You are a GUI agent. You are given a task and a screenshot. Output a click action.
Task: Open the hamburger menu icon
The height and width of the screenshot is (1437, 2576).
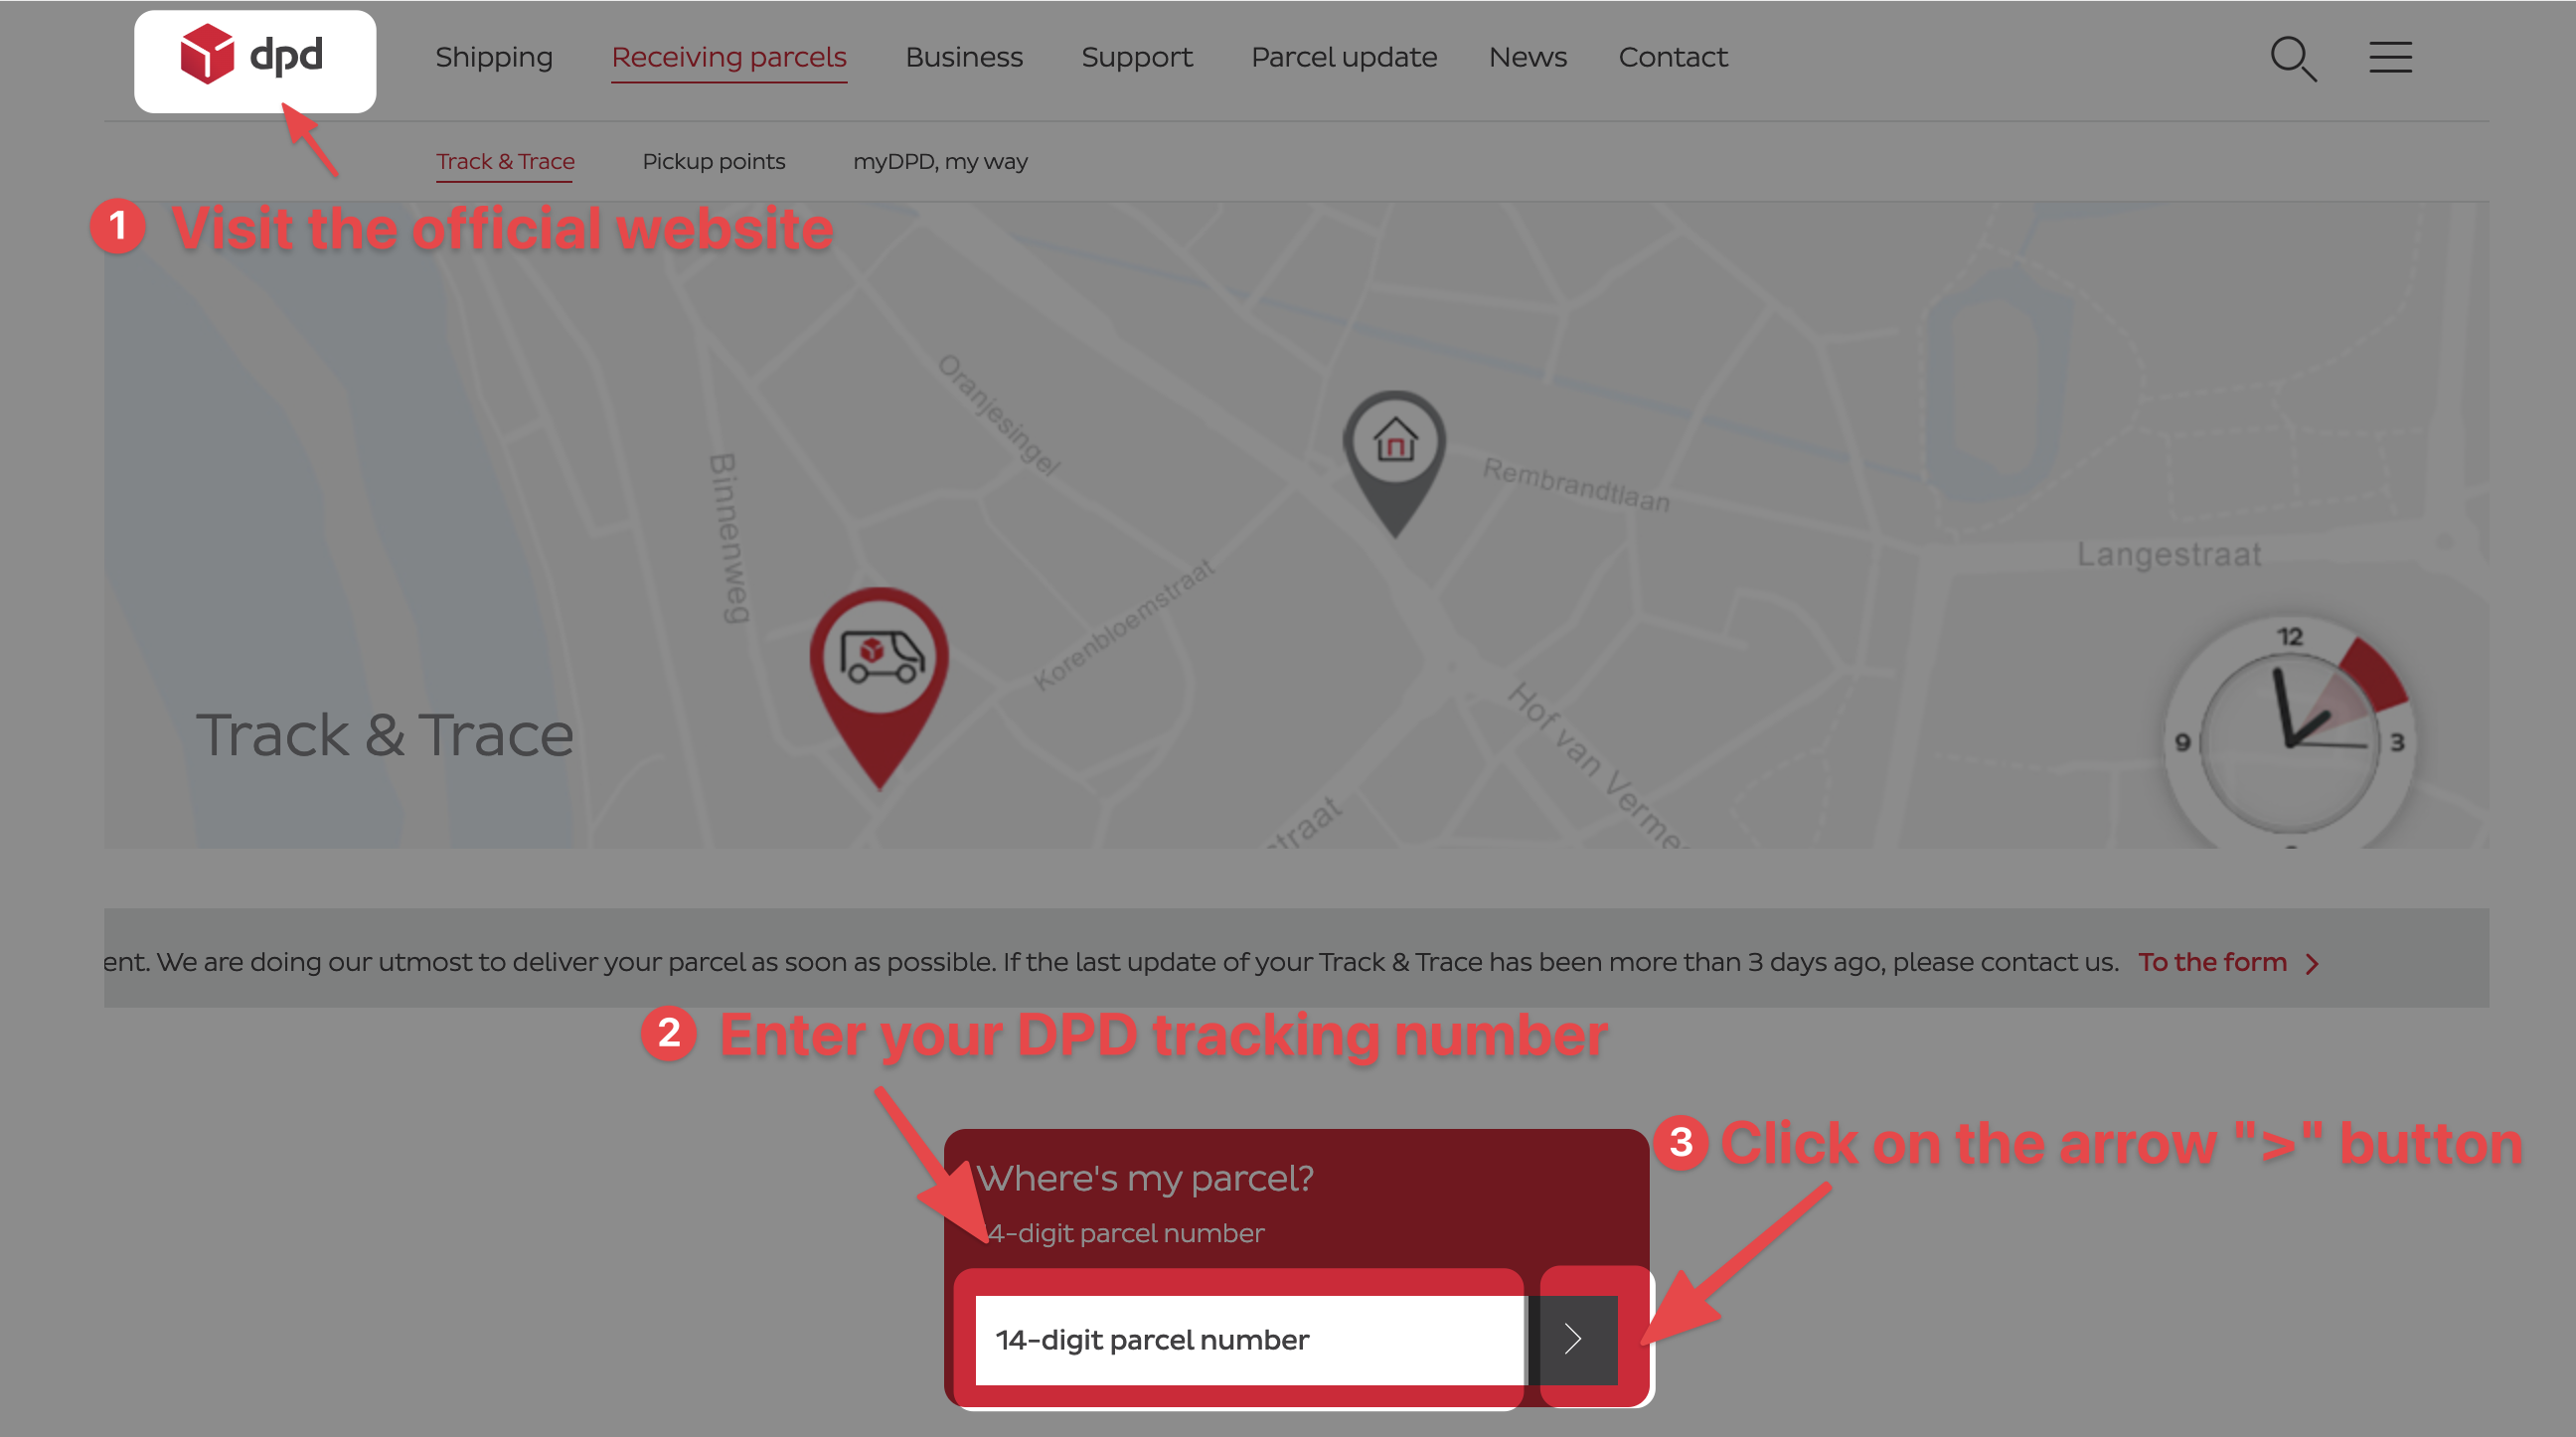click(2390, 57)
